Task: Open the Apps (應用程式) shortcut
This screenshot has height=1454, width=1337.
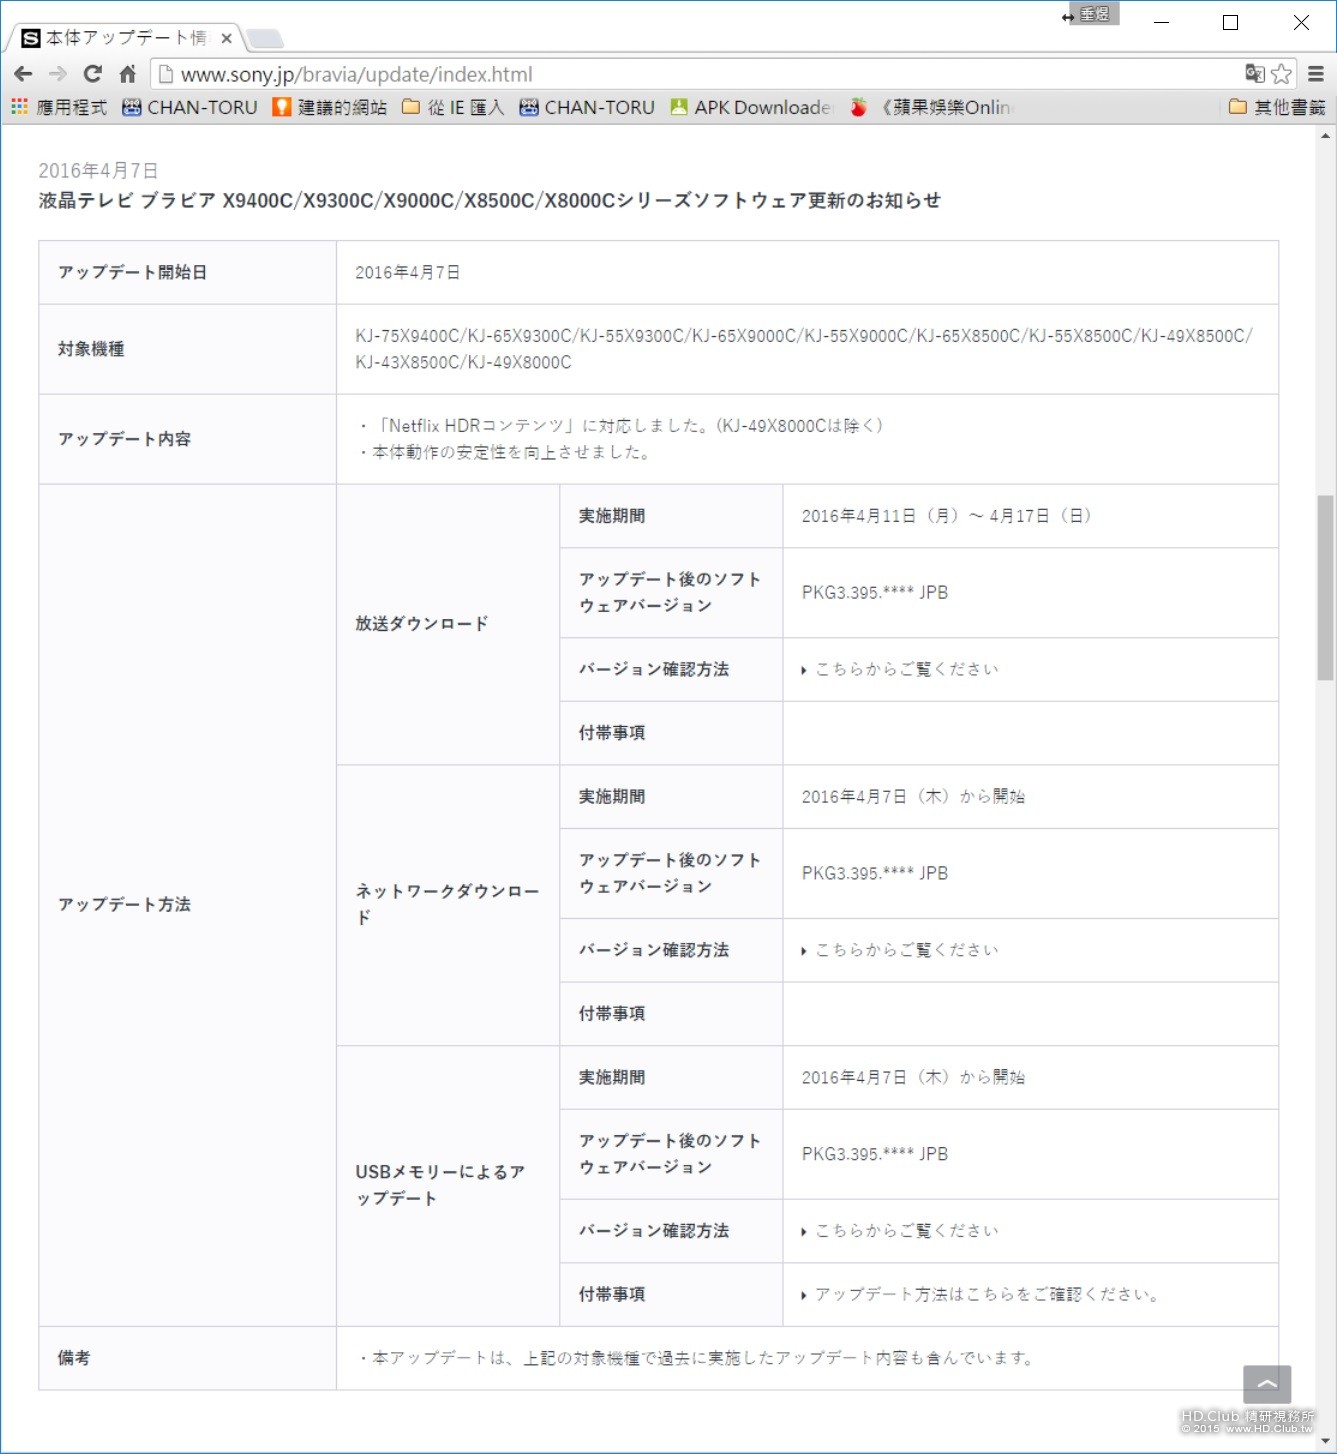Action: (59, 107)
